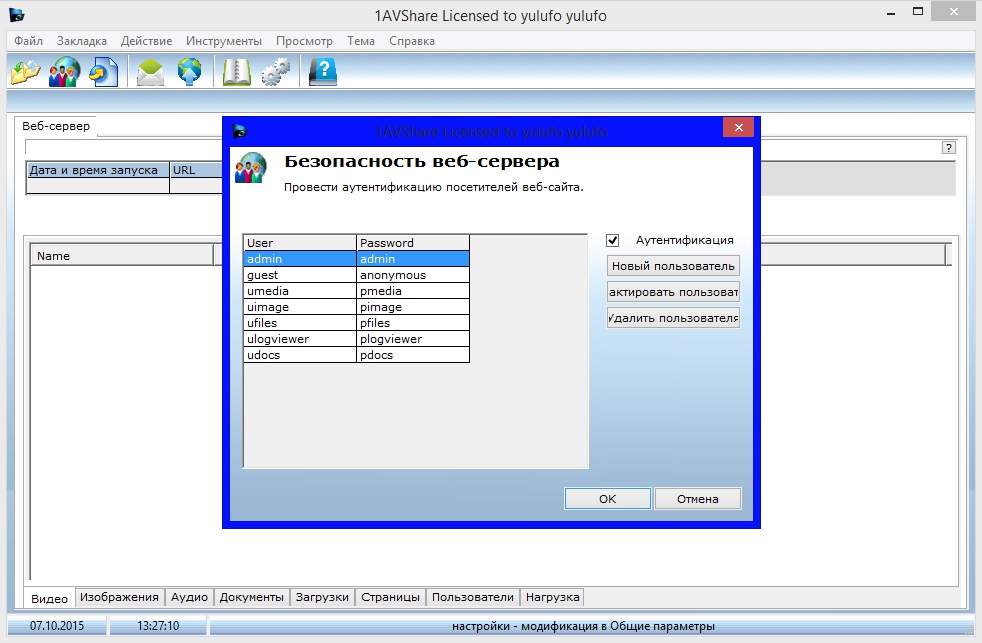Screen dimensions: 982x643
Task: Switch to the Нагрузка tab
Action: pyautogui.click(x=552, y=597)
